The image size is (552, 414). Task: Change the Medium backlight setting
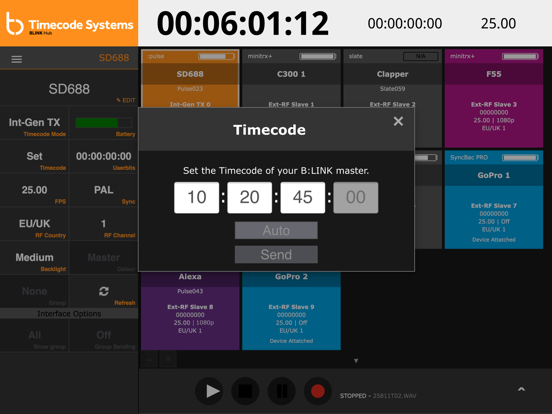(x=34, y=258)
